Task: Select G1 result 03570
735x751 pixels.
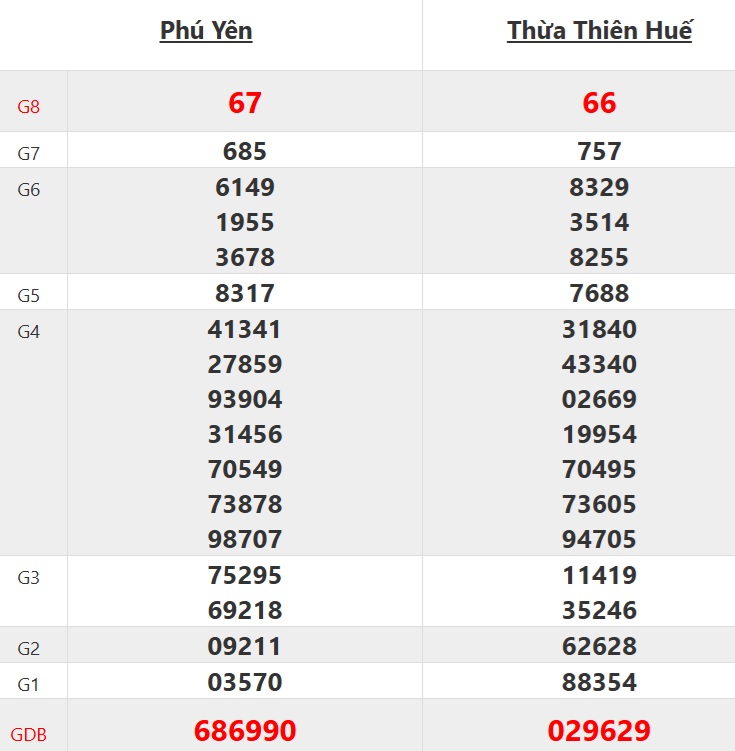Action: (x=245, y=683)
